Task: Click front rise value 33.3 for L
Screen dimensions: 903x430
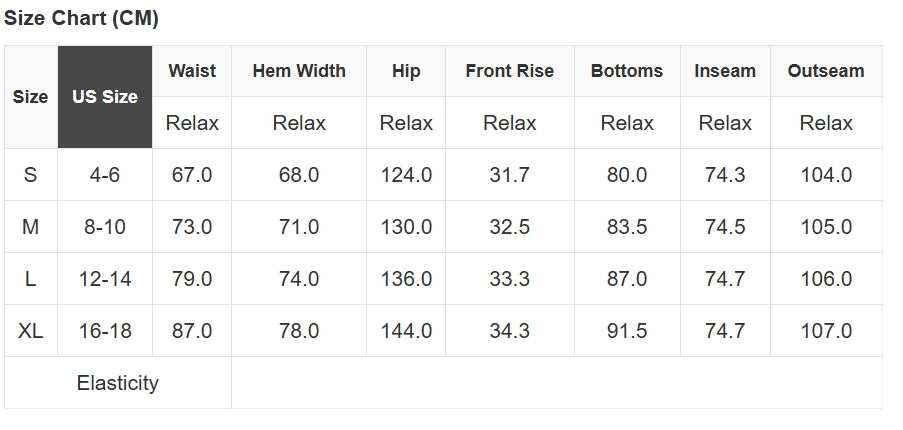Action: point(509,279)
